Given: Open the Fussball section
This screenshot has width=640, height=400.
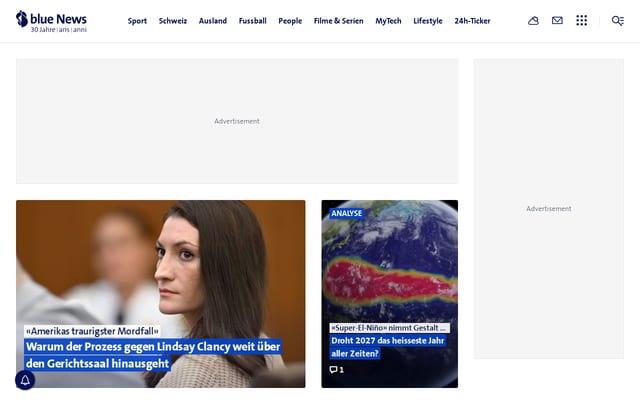Looking at the screenshot, I should click(253, 21).
